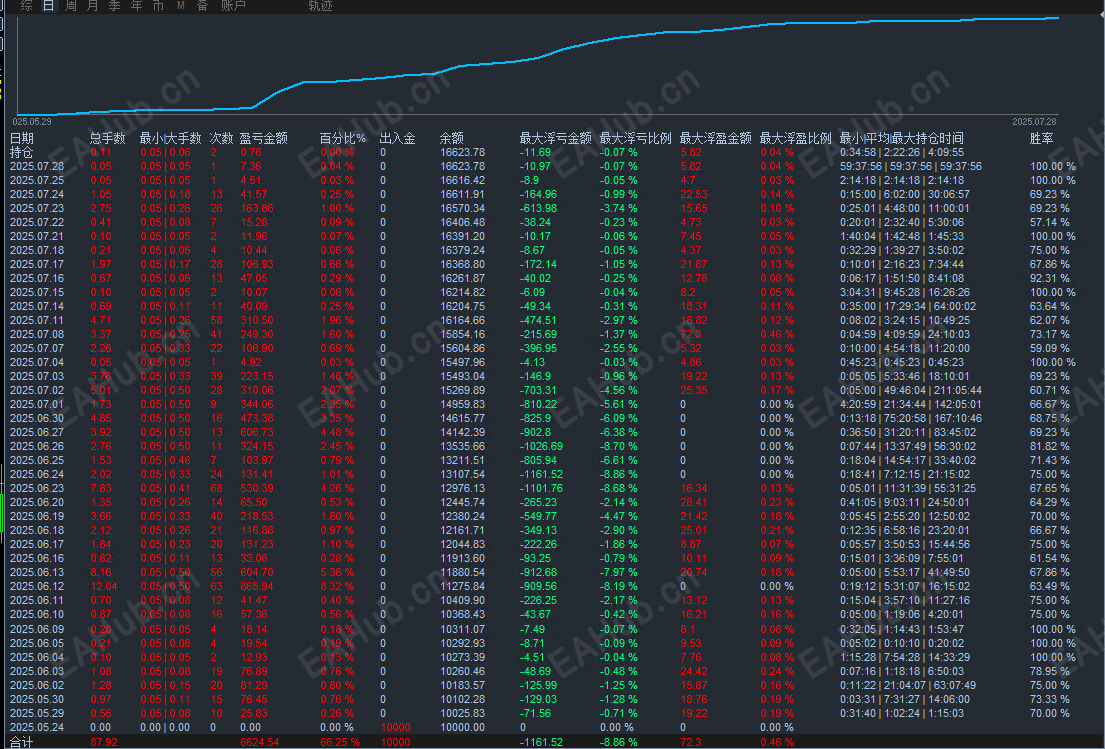Click lots value 12.04
Image resolution: width=1105 pixels, height=749 pixels.
tap(104, 586)
